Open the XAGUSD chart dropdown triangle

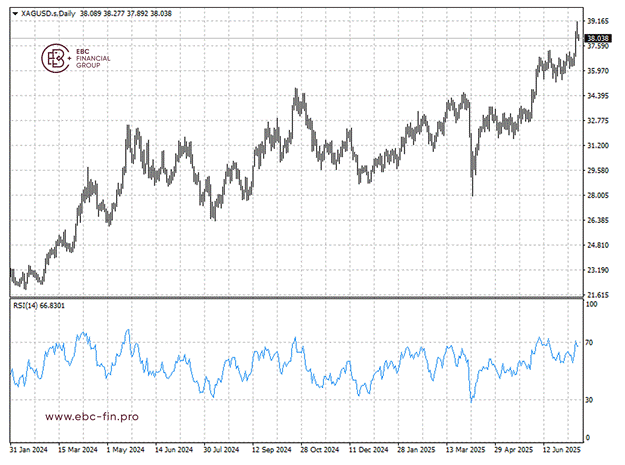point(15,14)
